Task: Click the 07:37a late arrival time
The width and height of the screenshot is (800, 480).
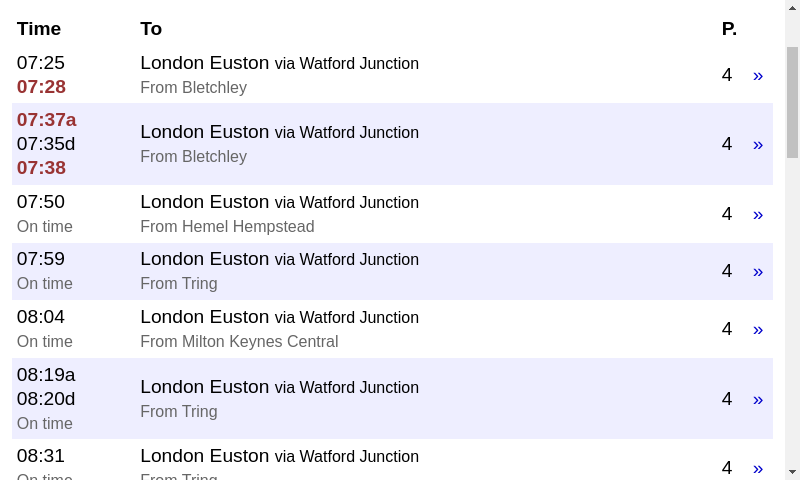Action: [x=46, y=120]
